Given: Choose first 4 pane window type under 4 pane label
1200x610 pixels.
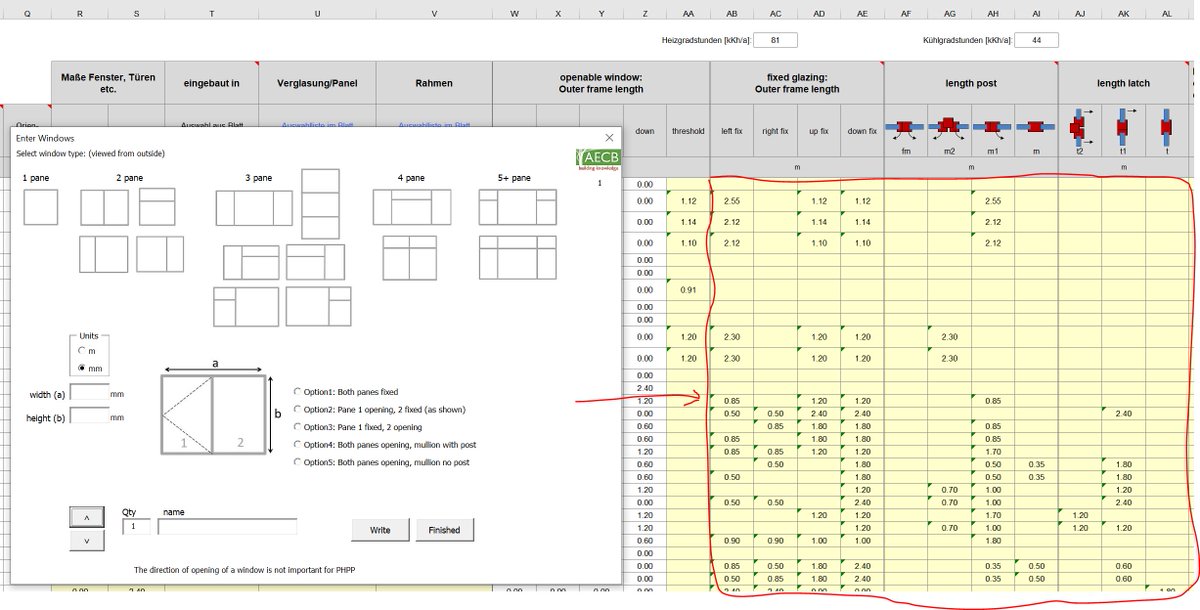Looking at the screenshot, I should (411, 207).
